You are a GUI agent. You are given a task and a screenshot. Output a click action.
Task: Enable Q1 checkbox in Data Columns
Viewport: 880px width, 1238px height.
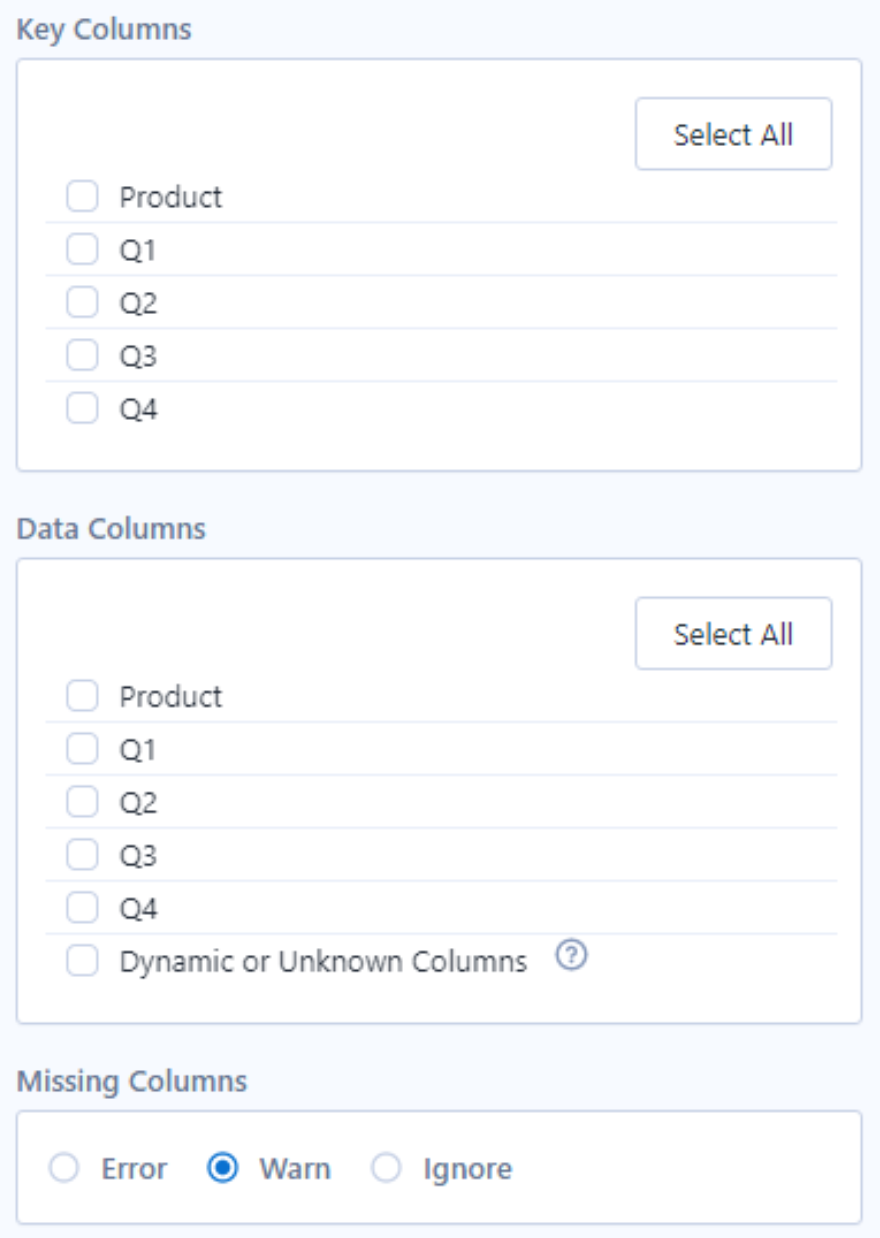pos(82,749)
